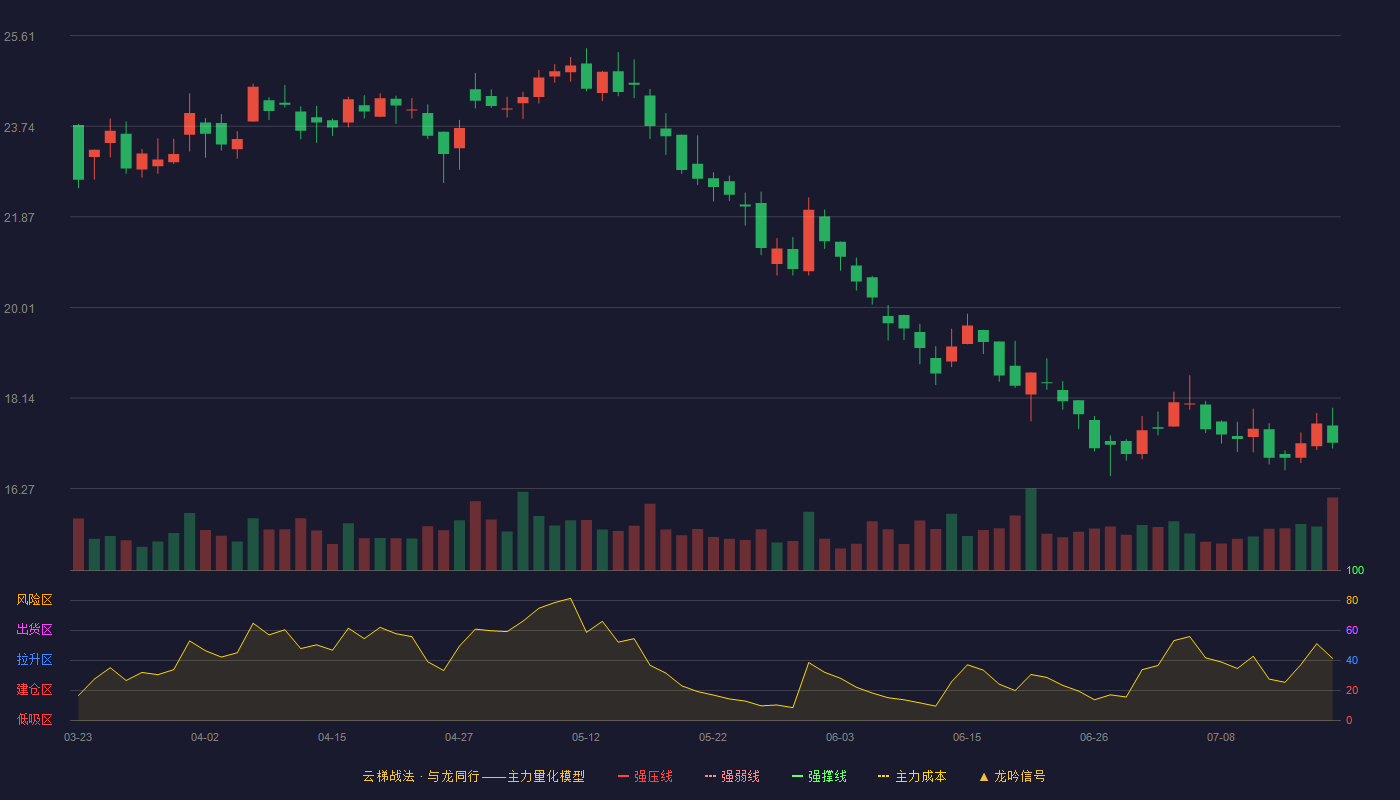Viewport: 1400px width, 800px height.
Task: Toggle the 强压线 legend marker
Action: pyautogui.click(x=624, y=776)
